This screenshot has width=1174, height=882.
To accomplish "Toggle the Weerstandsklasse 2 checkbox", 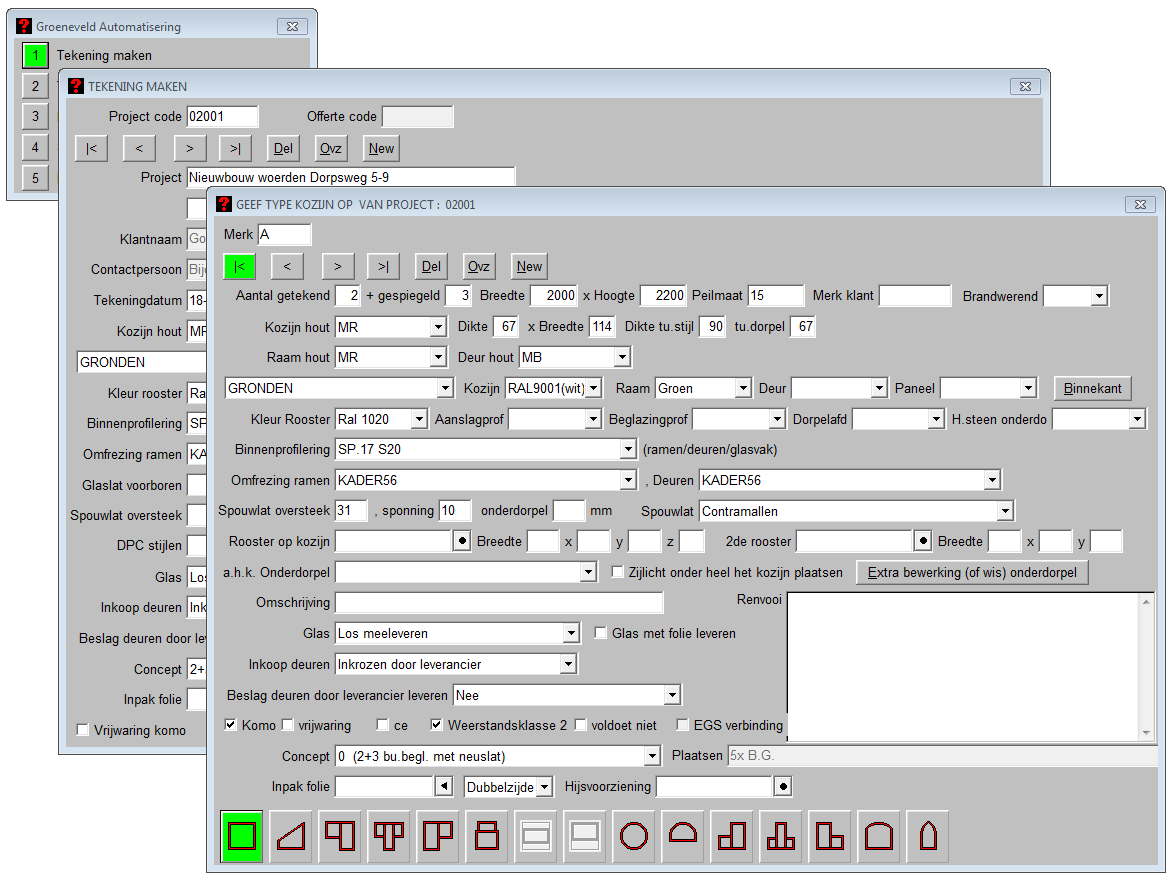I will pyautogui.click(x=437, y=725).
